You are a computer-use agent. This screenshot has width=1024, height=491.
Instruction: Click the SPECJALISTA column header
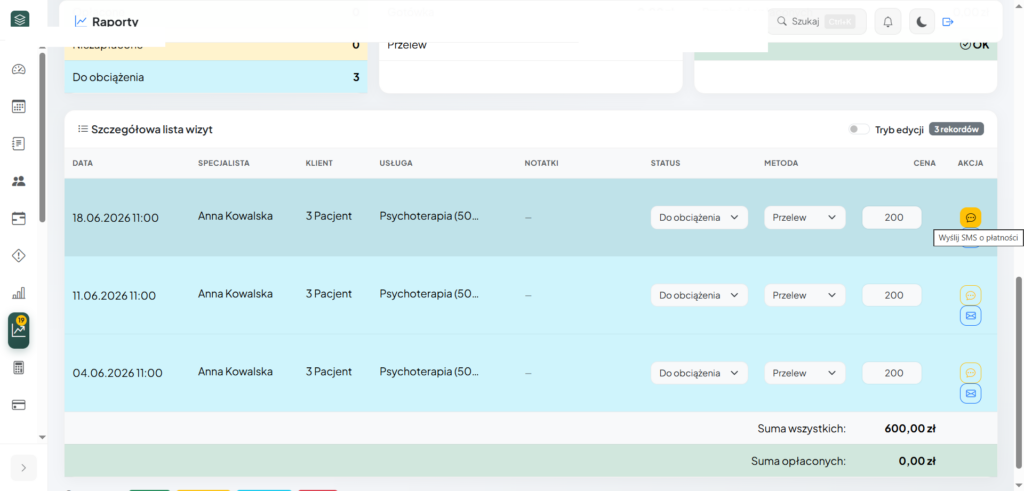[224, 163]
